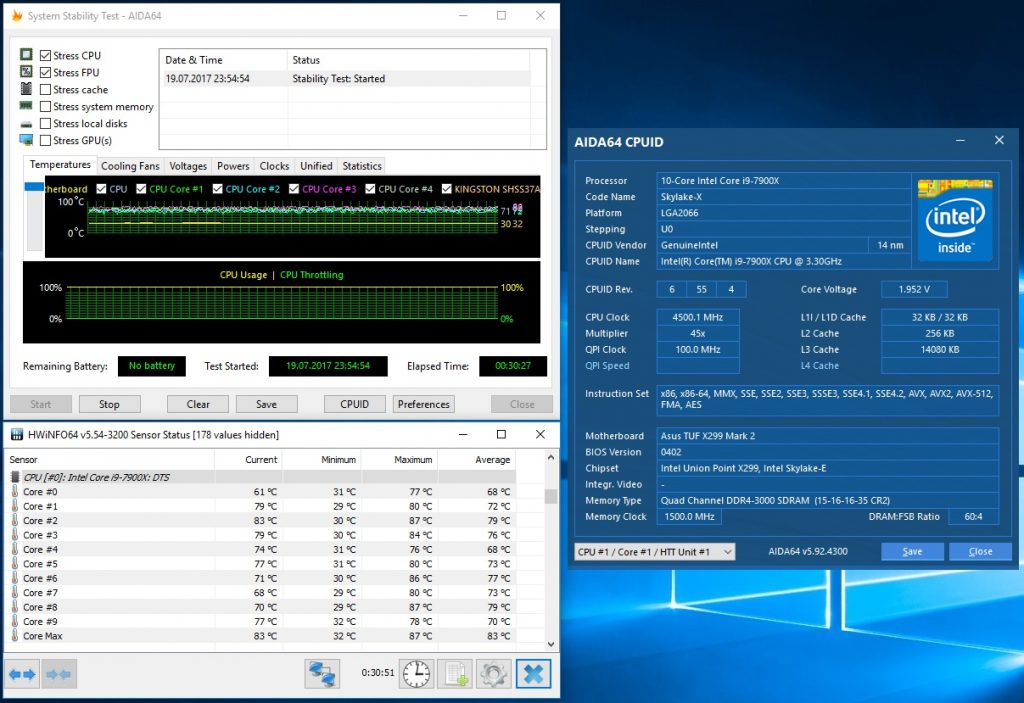Click the Core Voltage value 1.952 V

914,289
